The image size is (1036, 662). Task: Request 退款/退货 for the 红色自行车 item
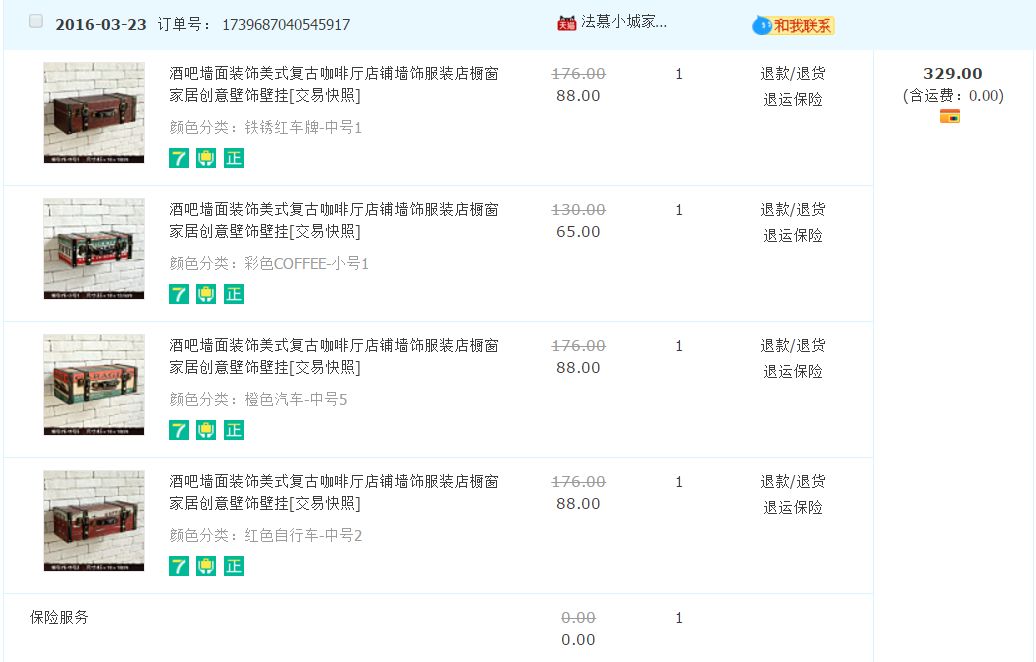(792, 481)
